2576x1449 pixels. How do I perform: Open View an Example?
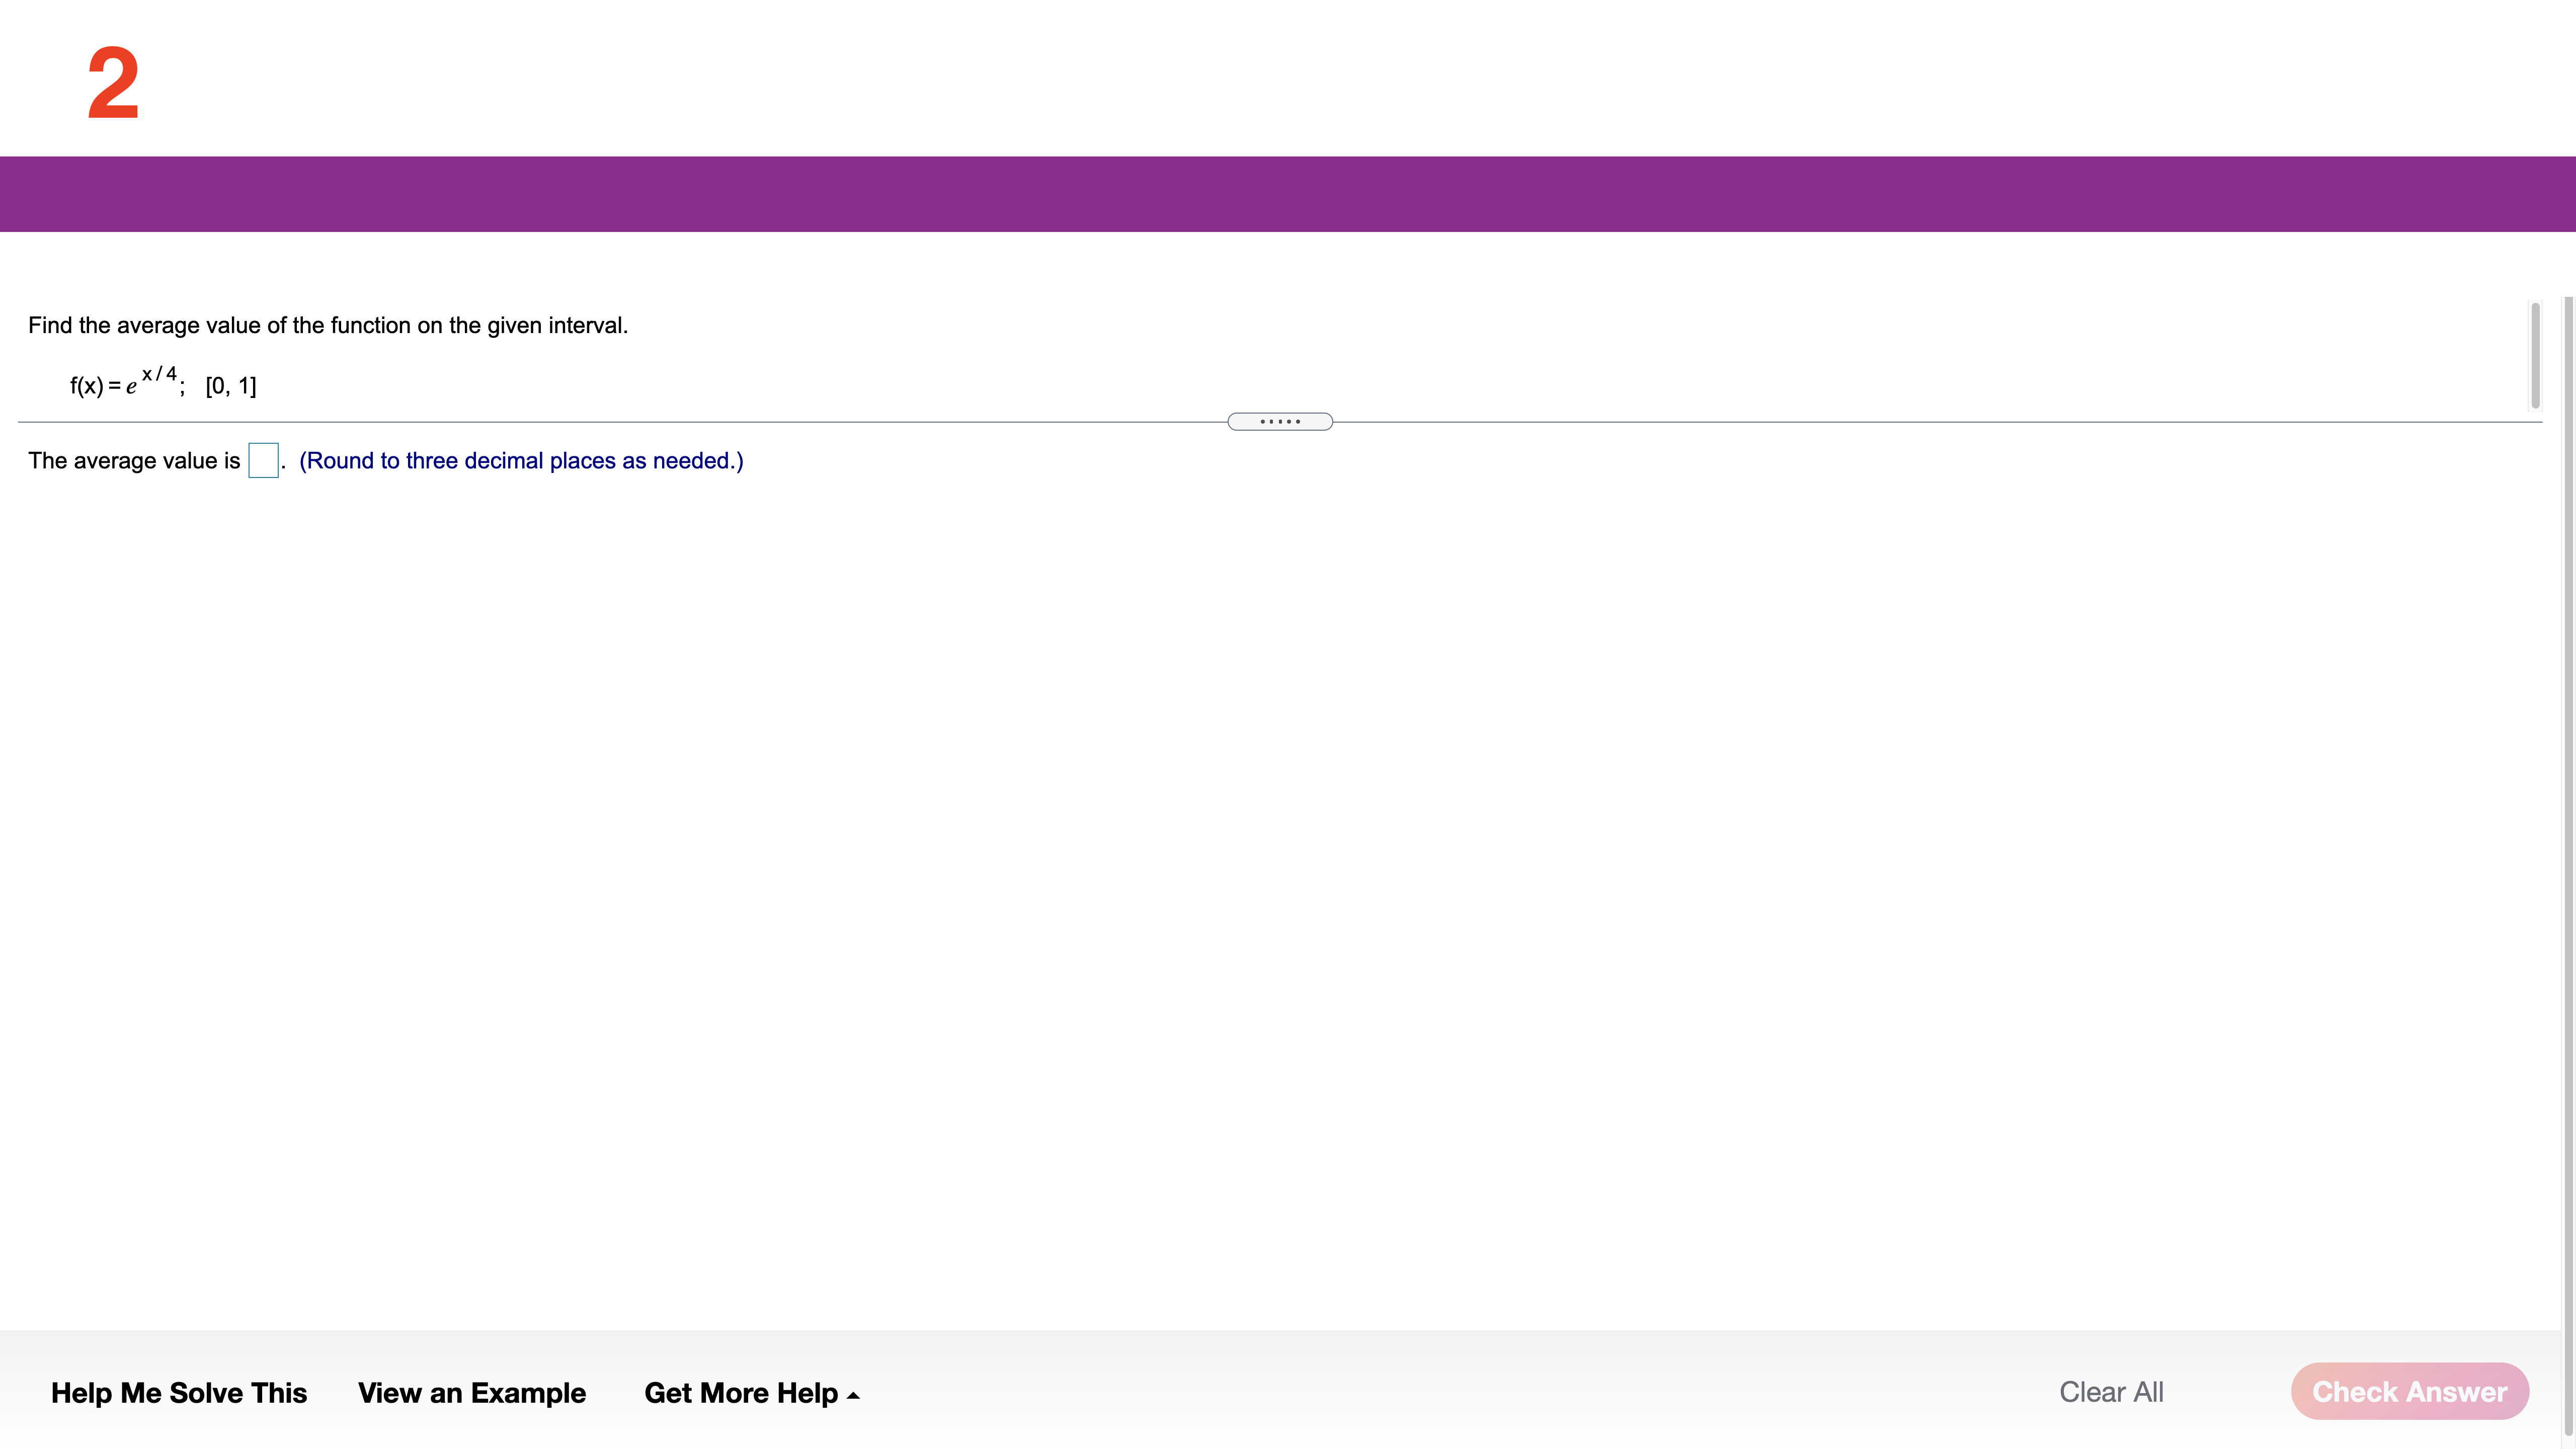tap(471, 1392)
